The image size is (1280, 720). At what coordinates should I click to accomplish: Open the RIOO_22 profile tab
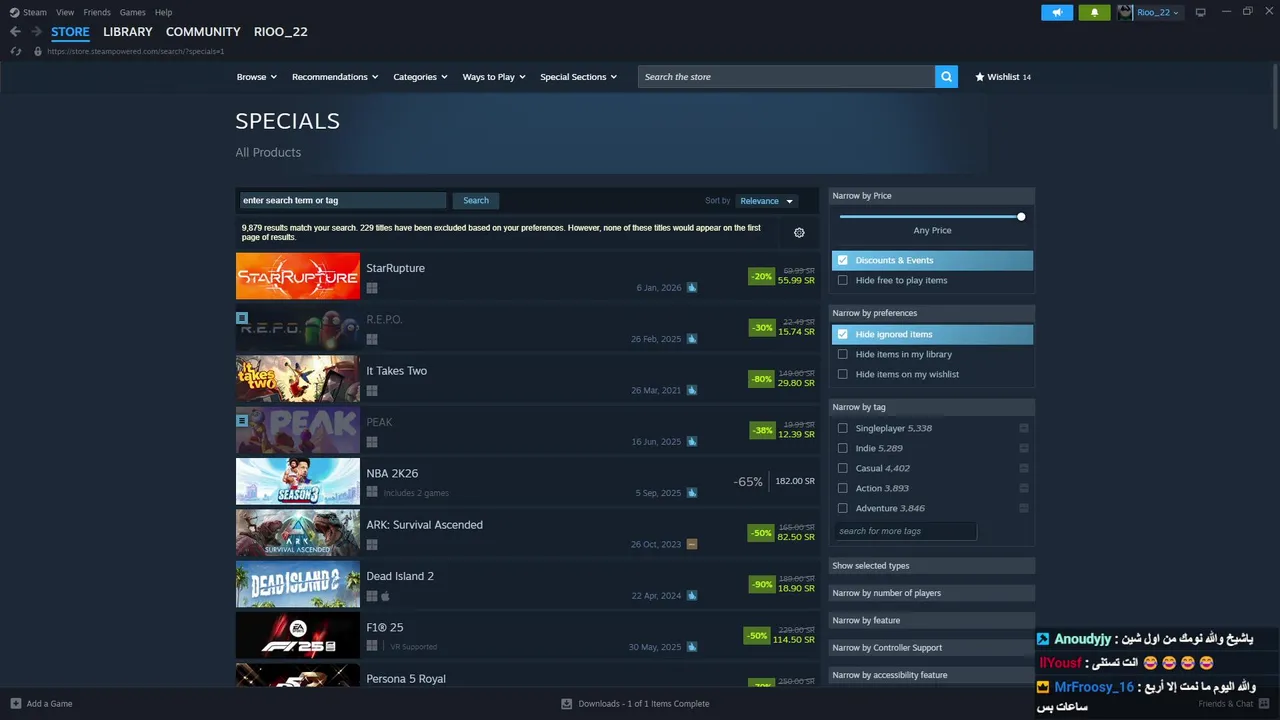[281, 32]
